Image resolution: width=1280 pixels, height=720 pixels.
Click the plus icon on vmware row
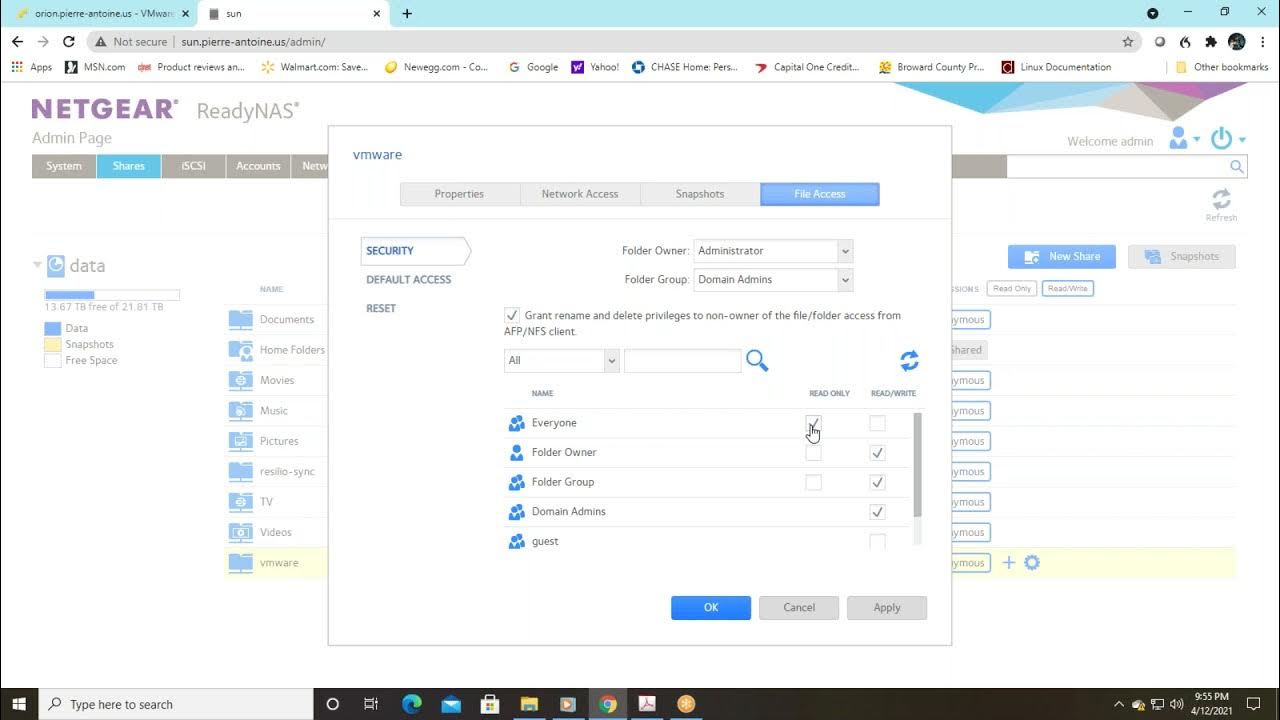pos(1009,563)
